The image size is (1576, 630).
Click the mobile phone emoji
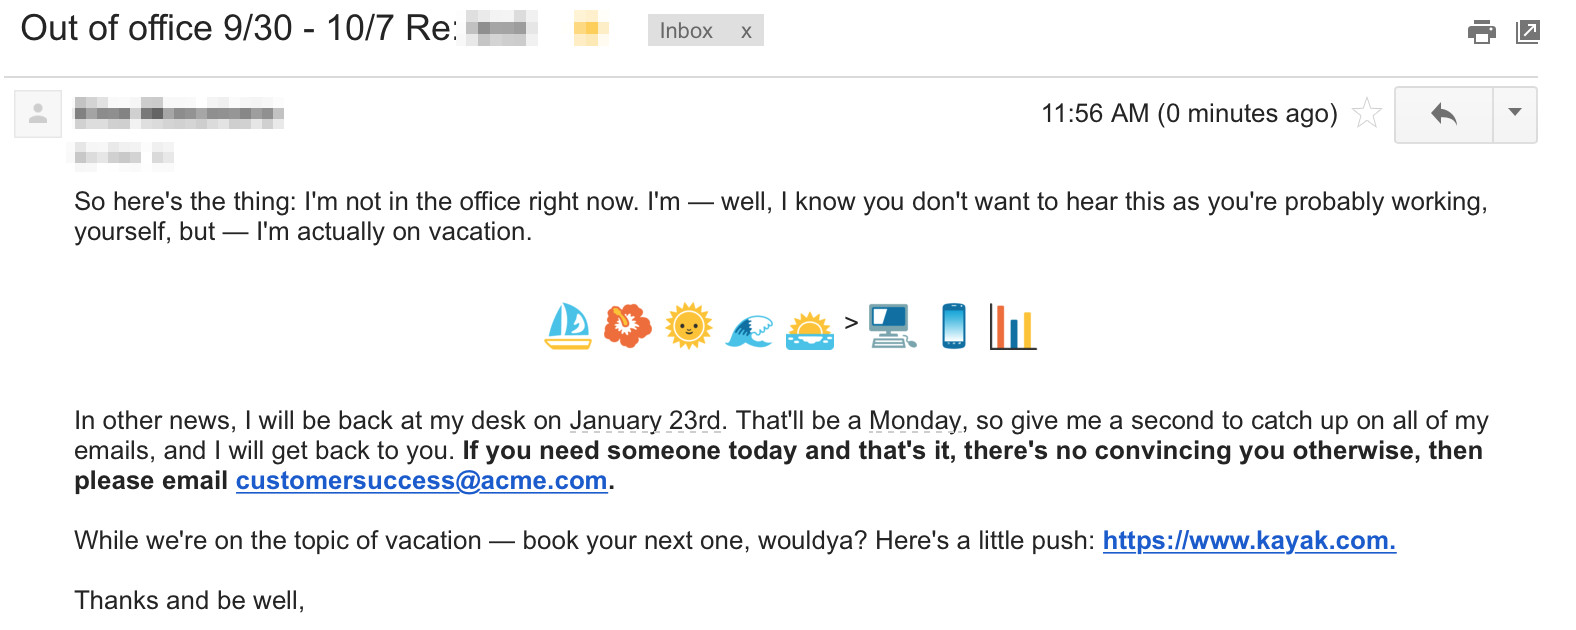tap(954, 326)
